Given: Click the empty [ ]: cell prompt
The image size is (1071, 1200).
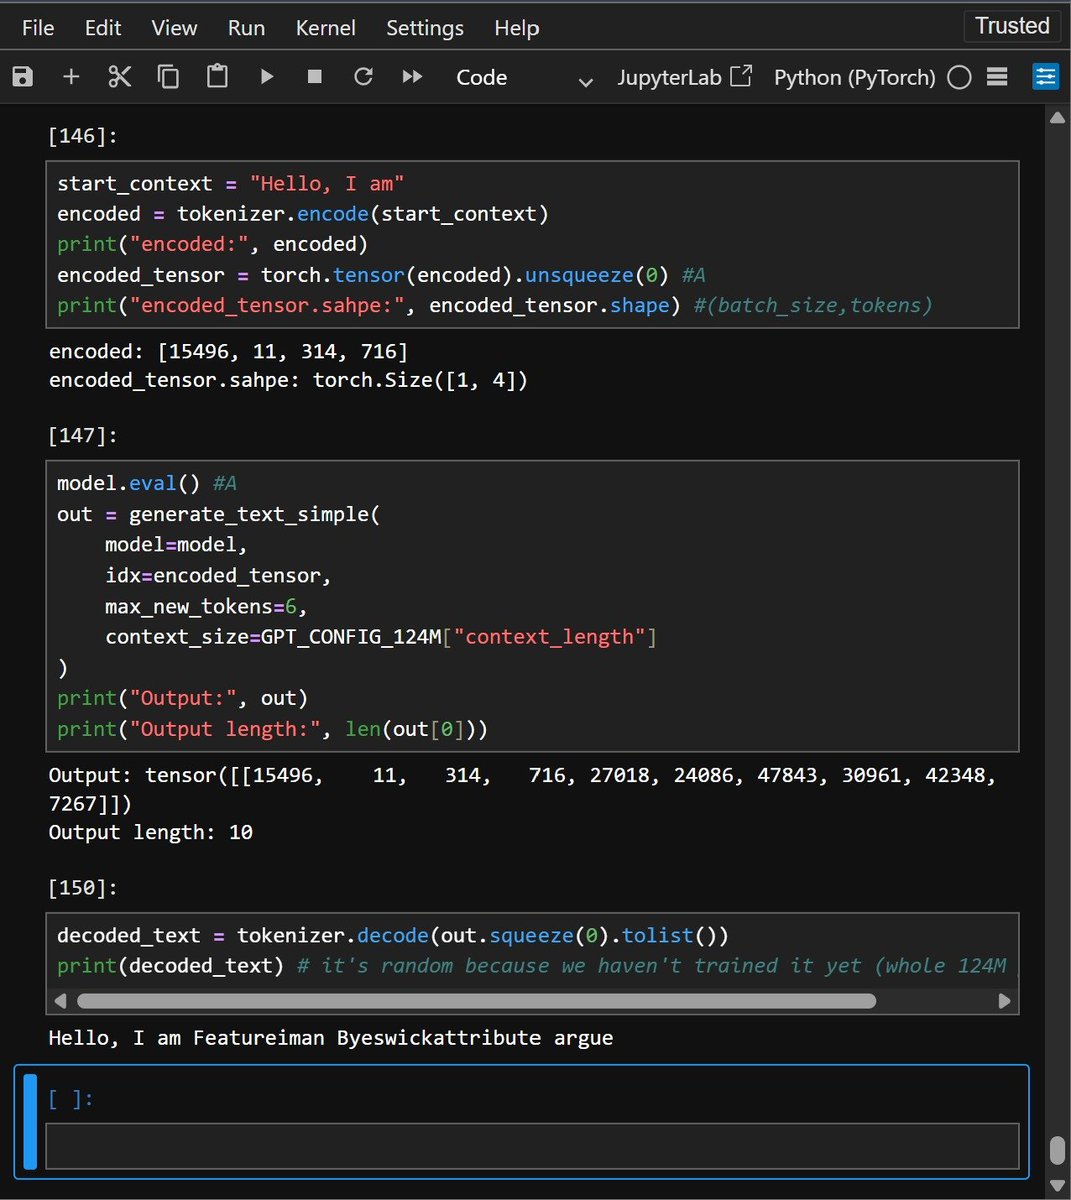Looking at the screenshot, I should [71, 1098].
